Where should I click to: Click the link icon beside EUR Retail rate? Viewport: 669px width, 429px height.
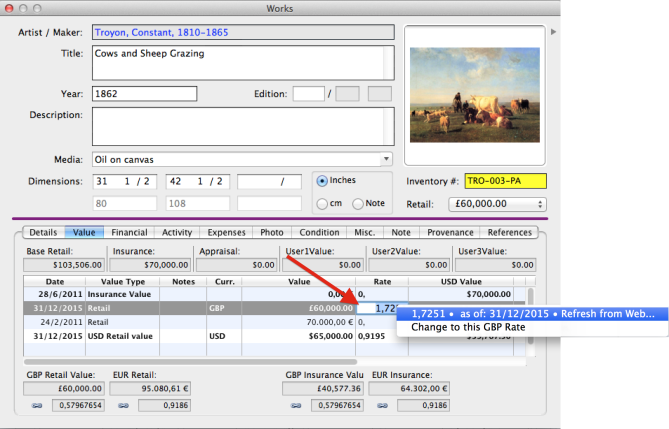121,407
